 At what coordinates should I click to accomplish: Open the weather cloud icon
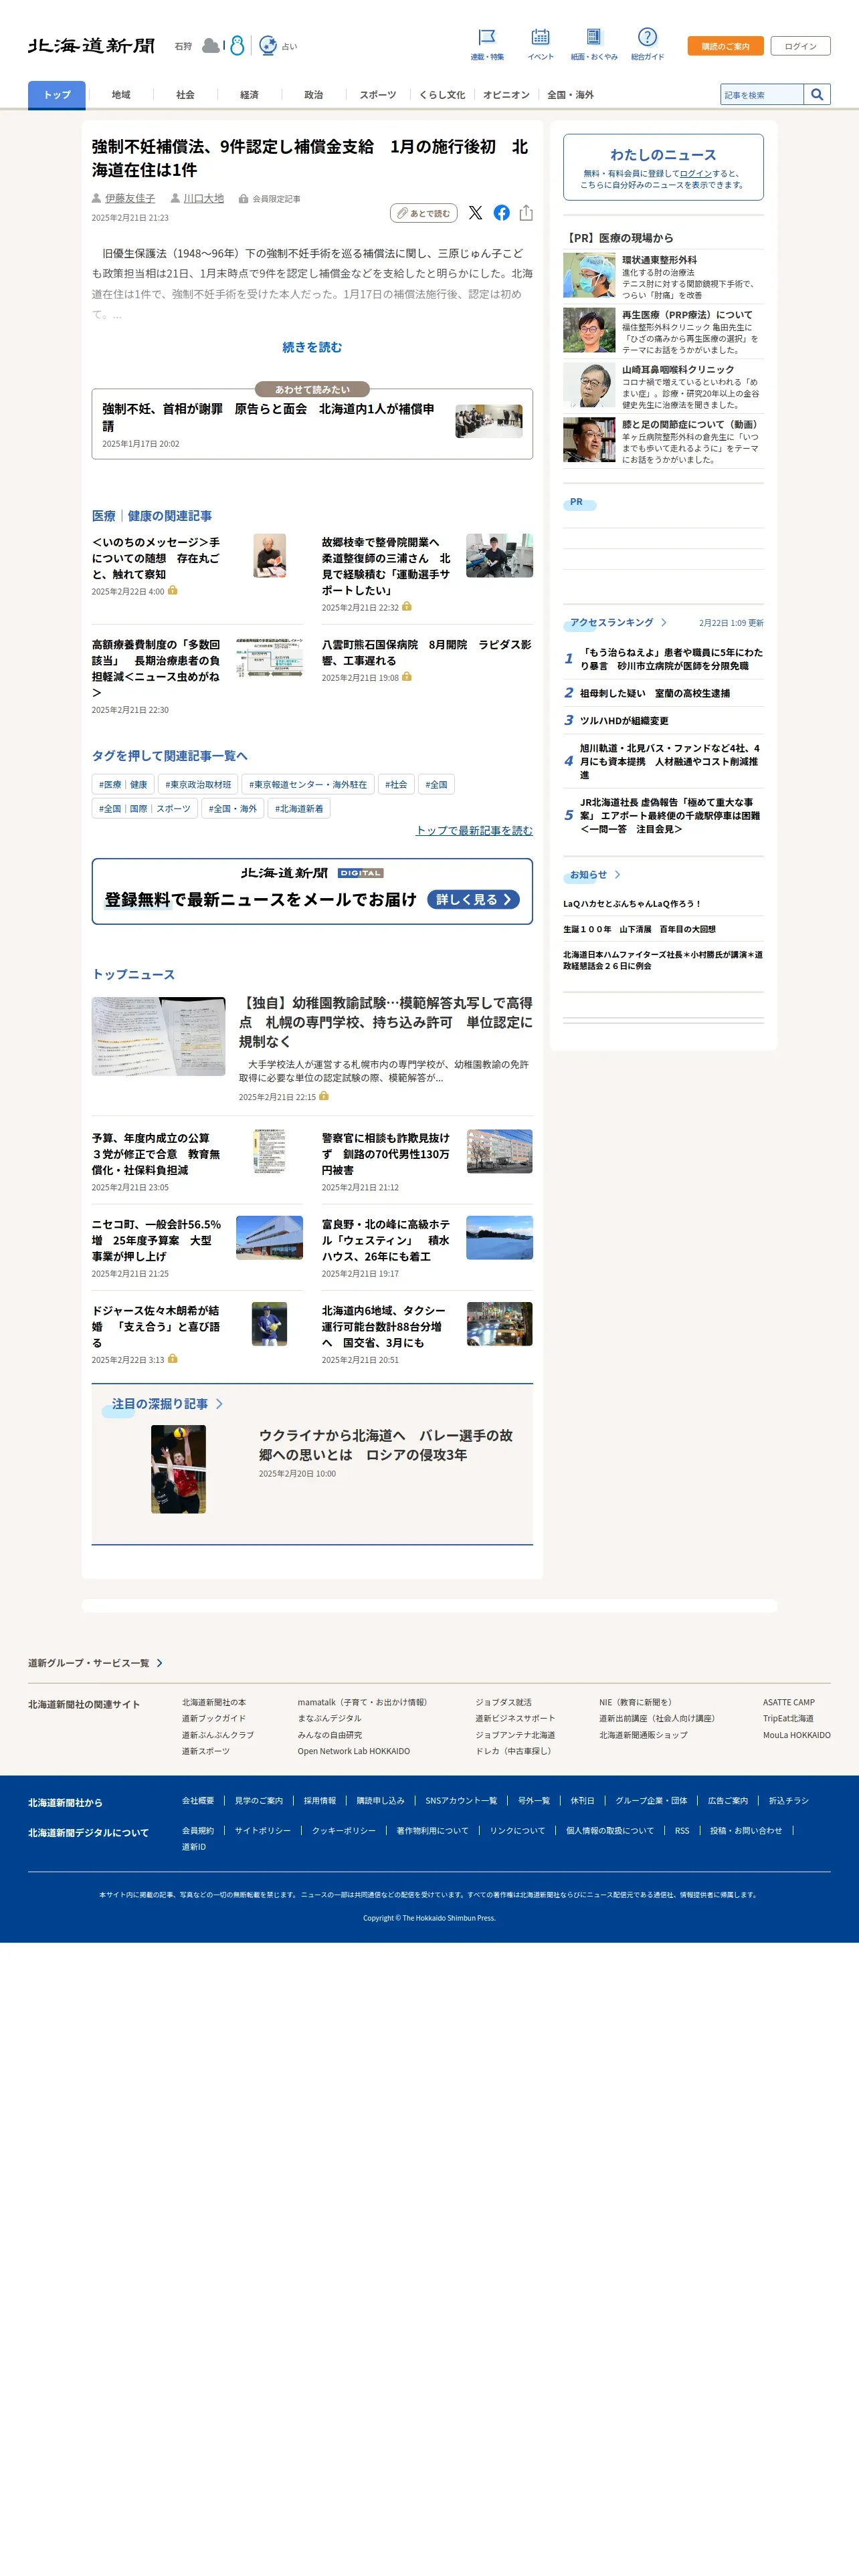(211, 46)
